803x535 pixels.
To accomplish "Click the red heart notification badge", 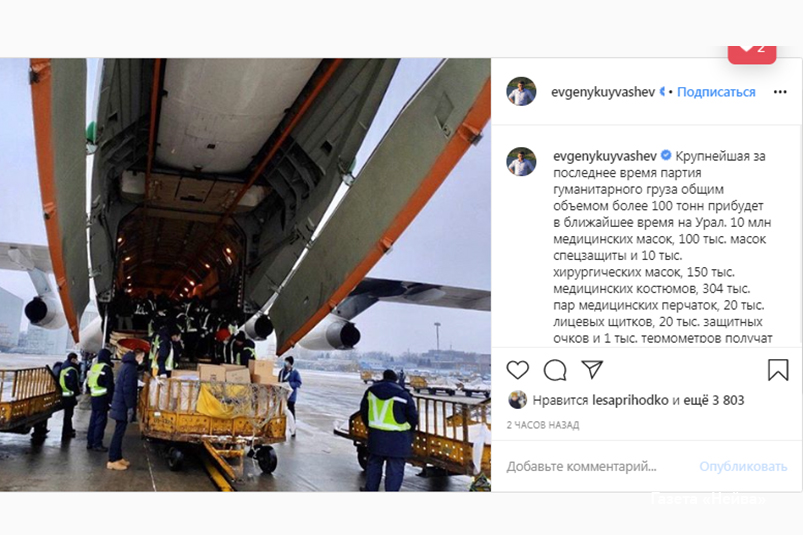I will point(752,53).
